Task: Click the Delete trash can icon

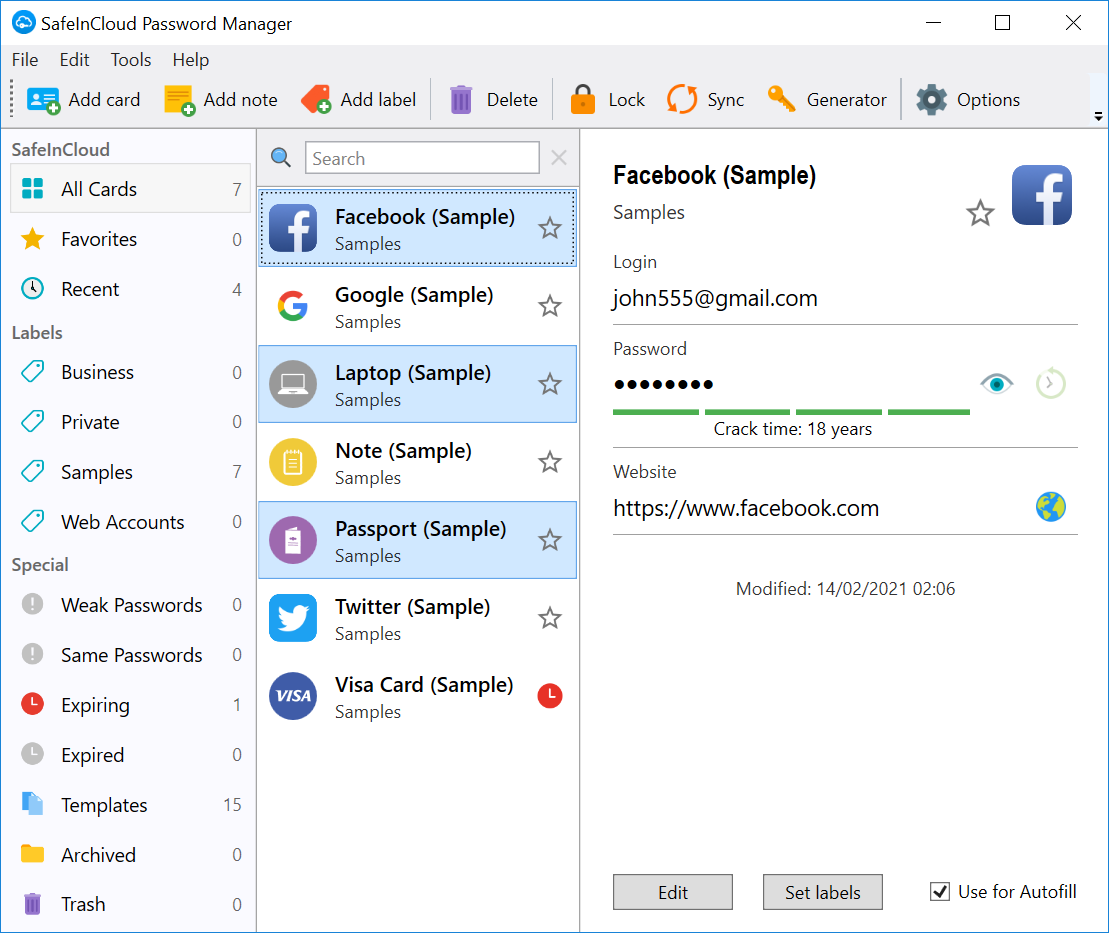Action: (x=460, y=100)
